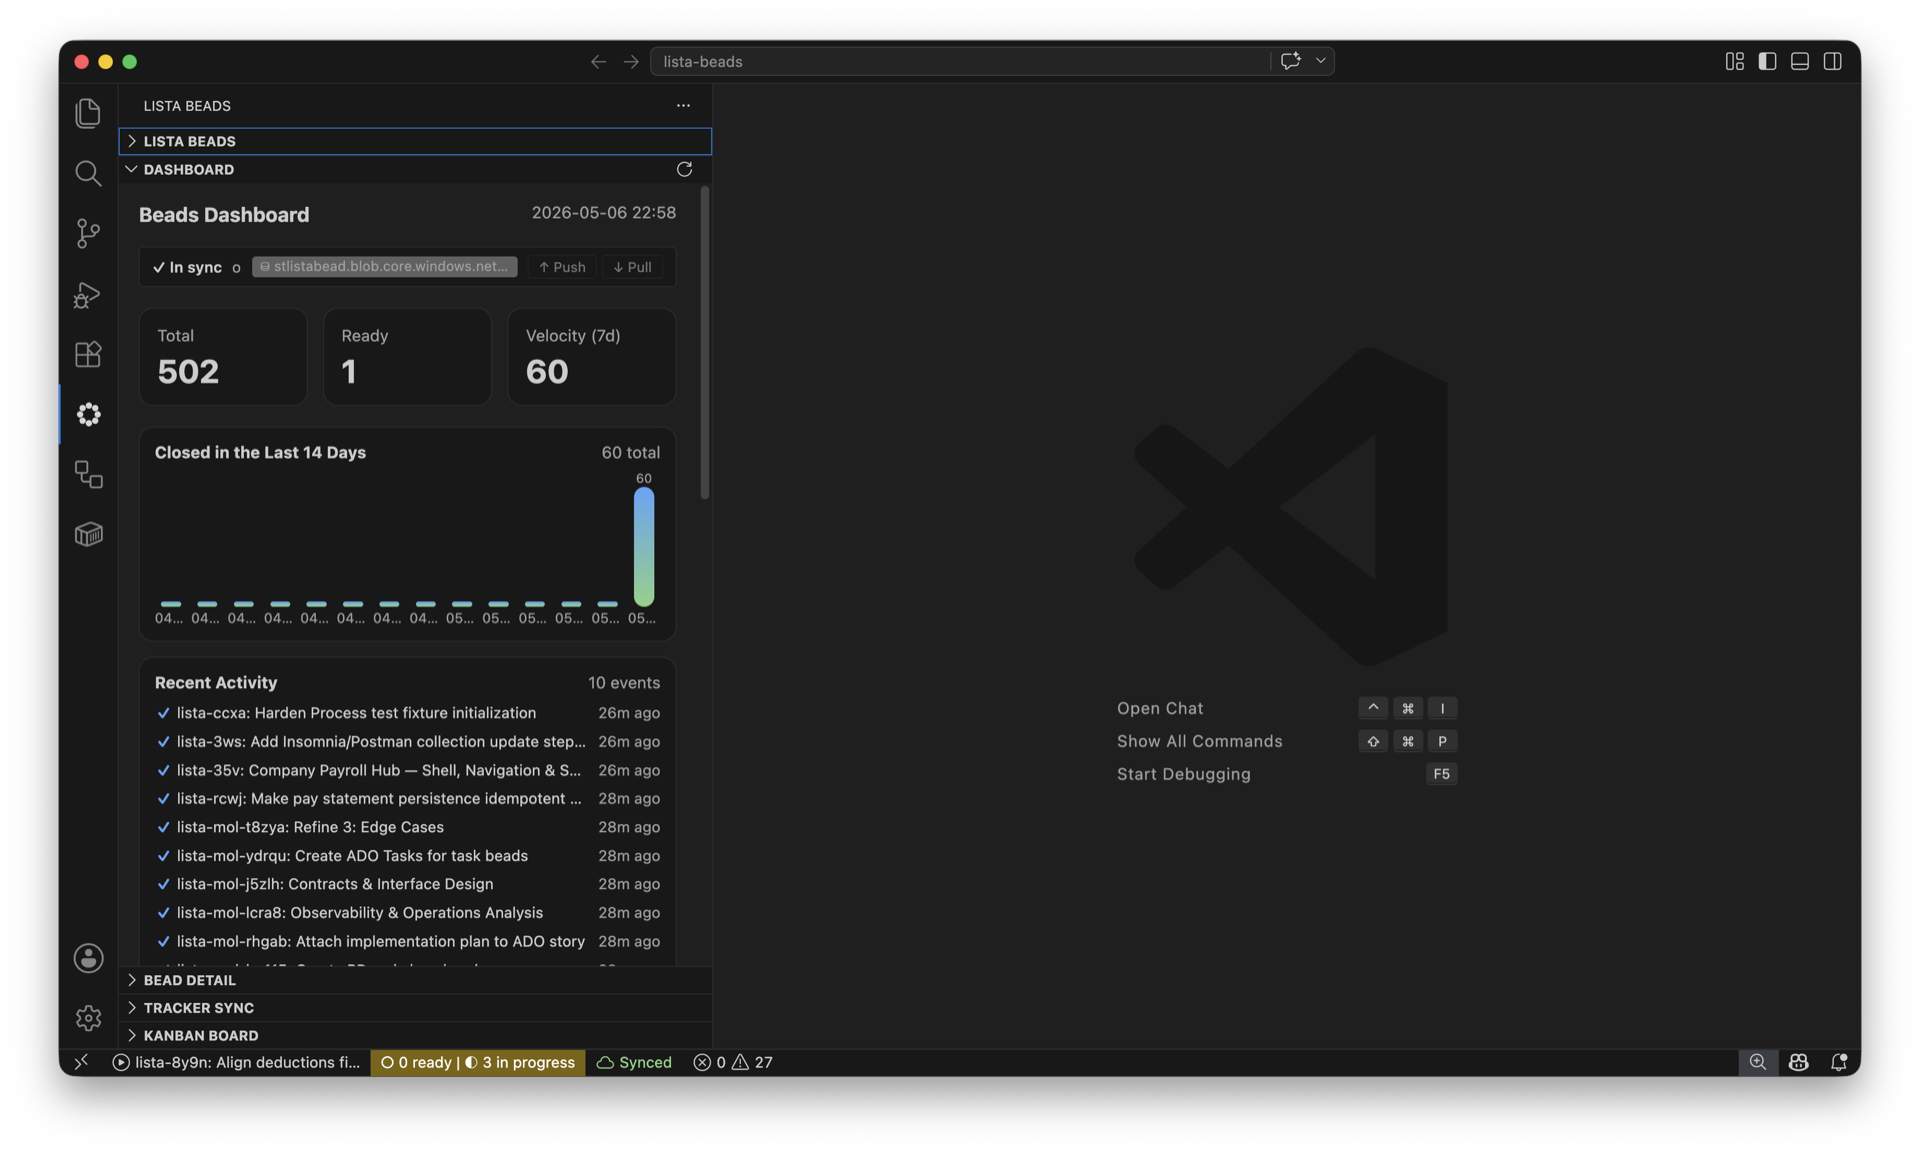Open the Lista Beads panel more actions menu
The width and height of the screenshot is (1920, 1154).
click(x=683, y=105)
